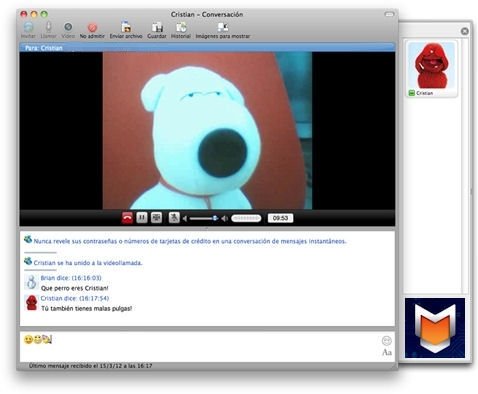This screenshot has height=394, width=478.
Task: Click the Llamar microphone toolbar icon
Action: (x=48, y=29)
